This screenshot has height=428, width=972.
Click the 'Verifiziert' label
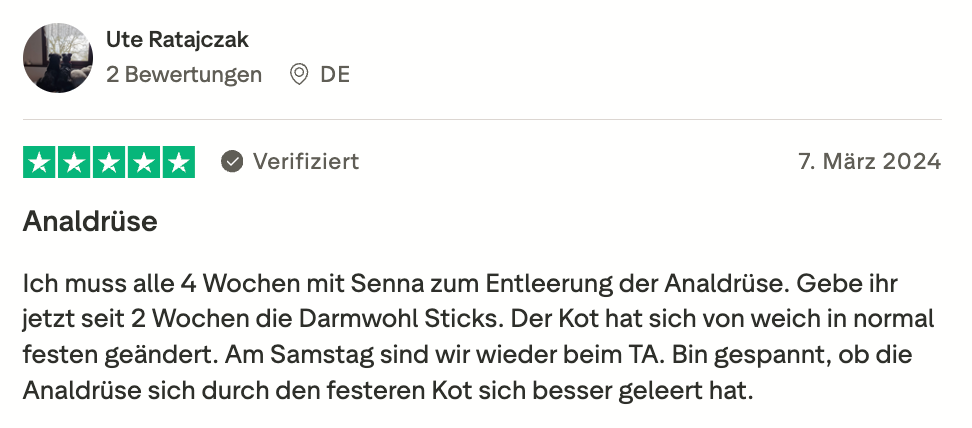(x=305, y=161)
